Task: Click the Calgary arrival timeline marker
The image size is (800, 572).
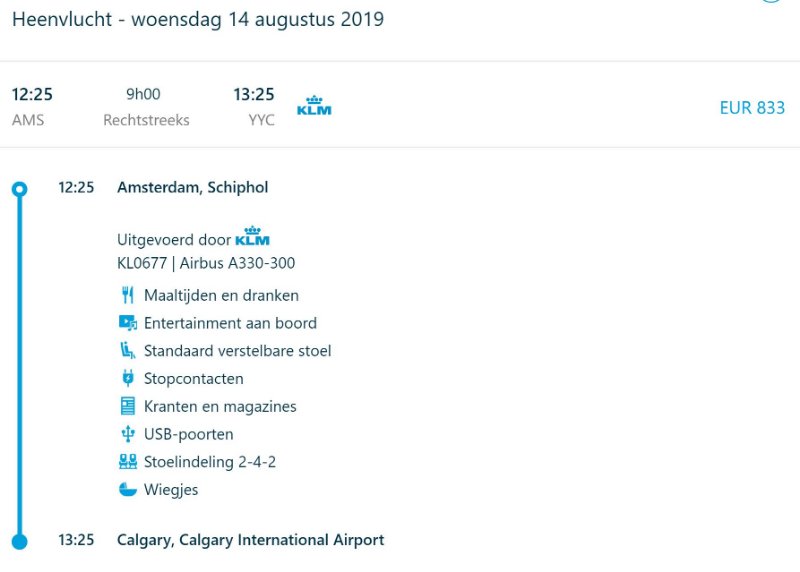Action: pyautogui.click(x=19, y=541)
